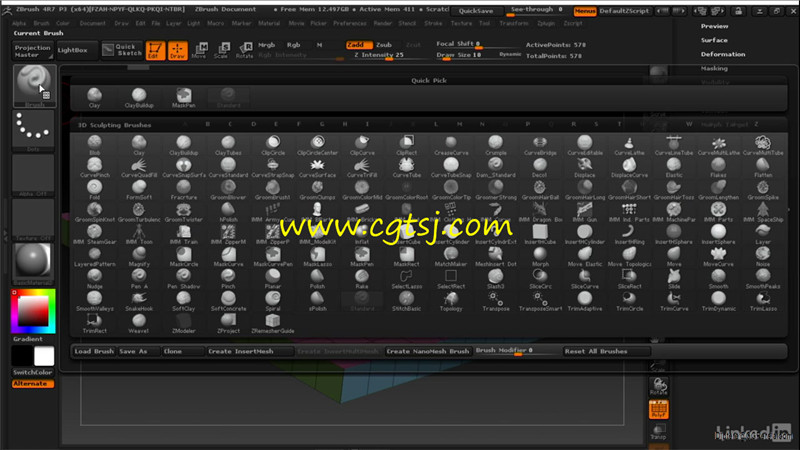Toggle the Rgb channel button
800x450 pixels.
[x=293, y=45]
